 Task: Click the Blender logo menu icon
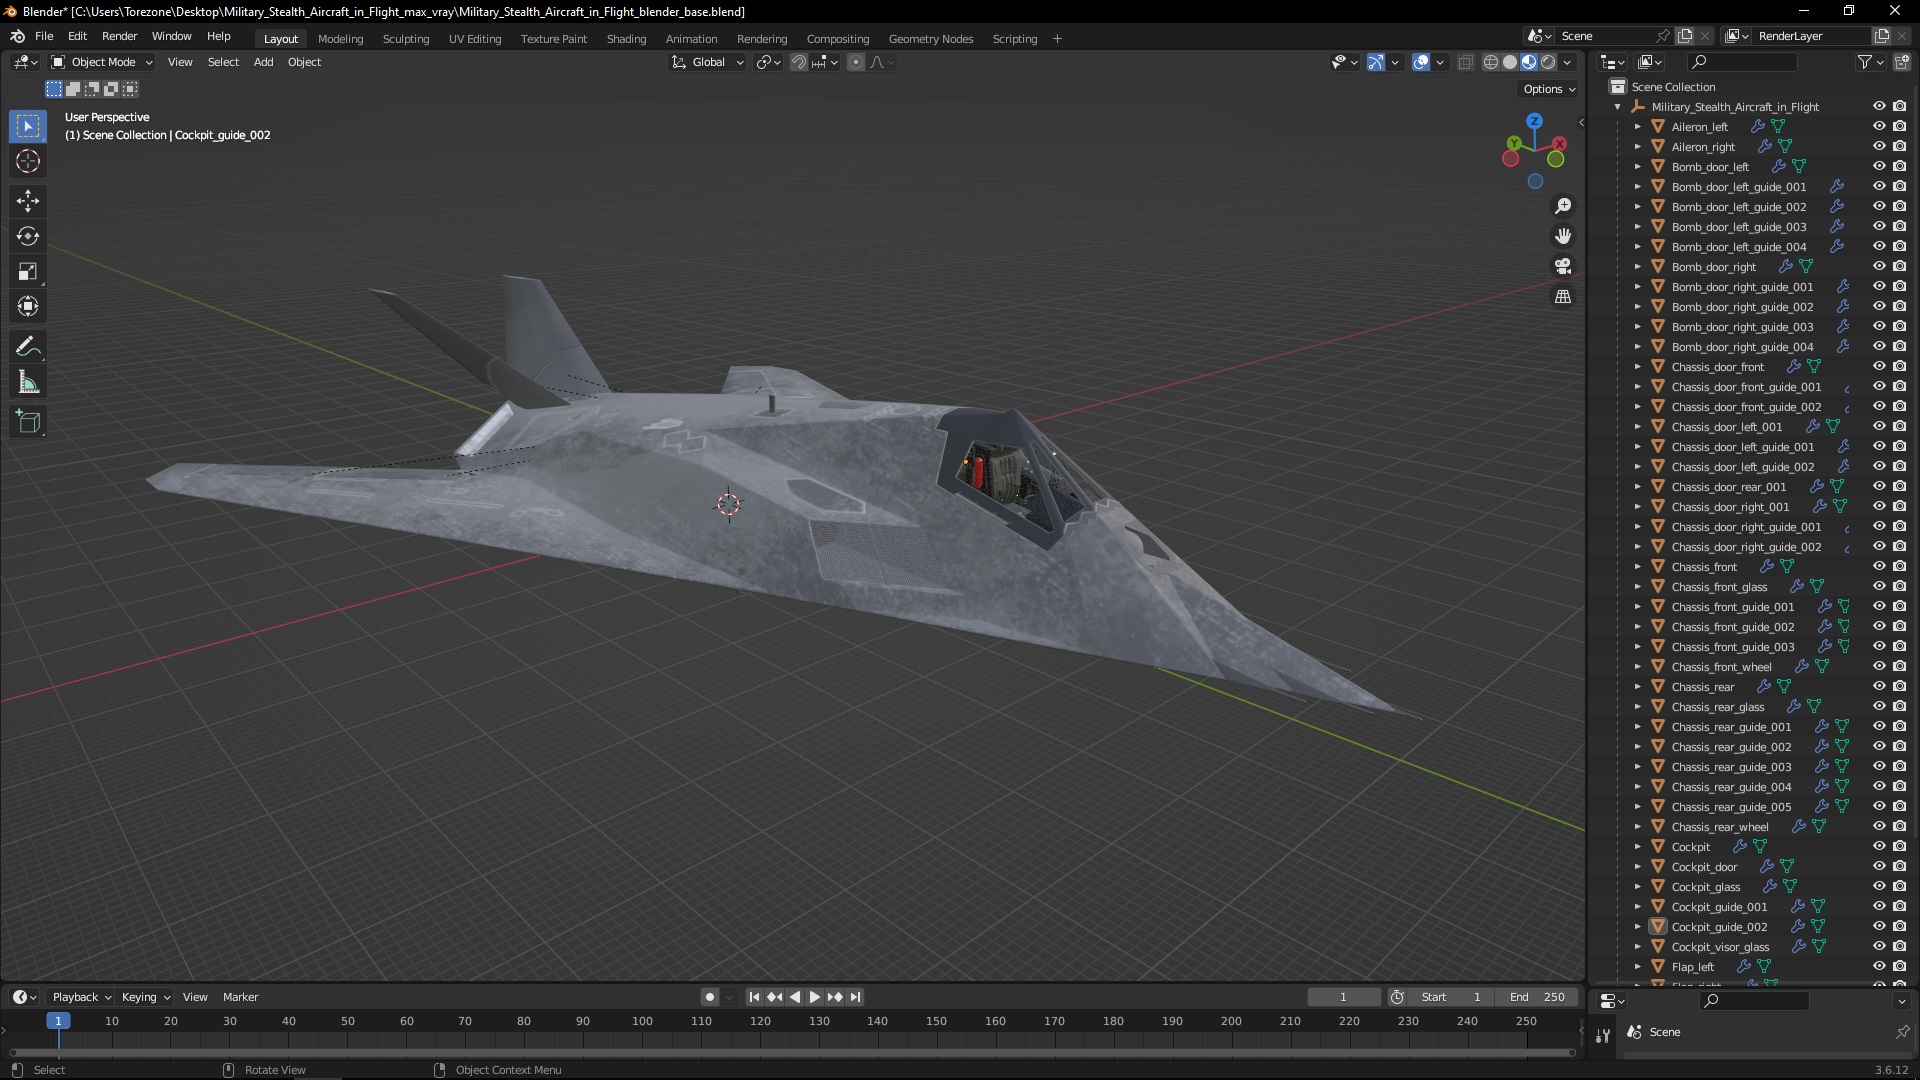point(17,36)
